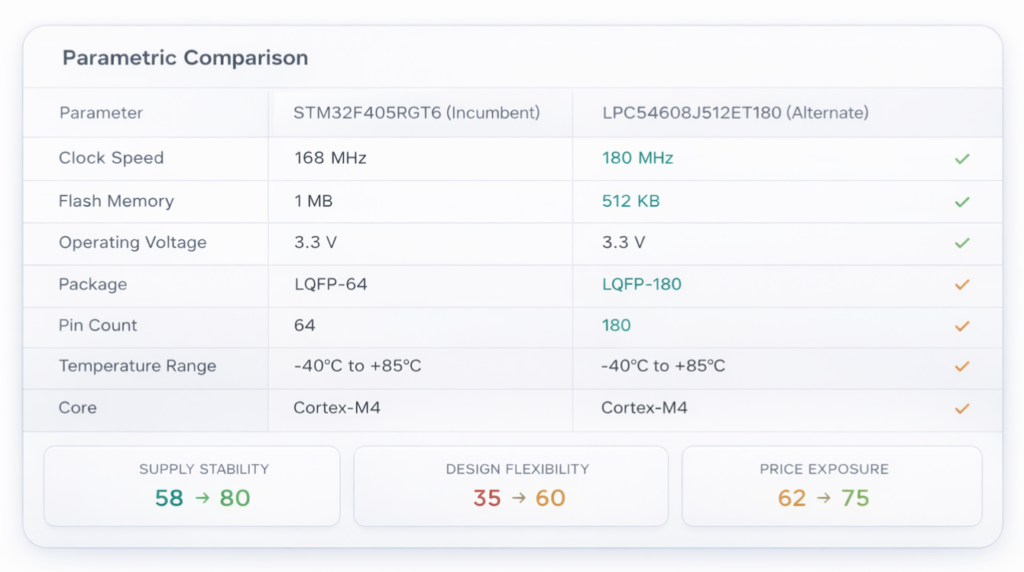Open the Price Exposure card label
Viewport: 1024px width, 572px height.
coord(823,469)
